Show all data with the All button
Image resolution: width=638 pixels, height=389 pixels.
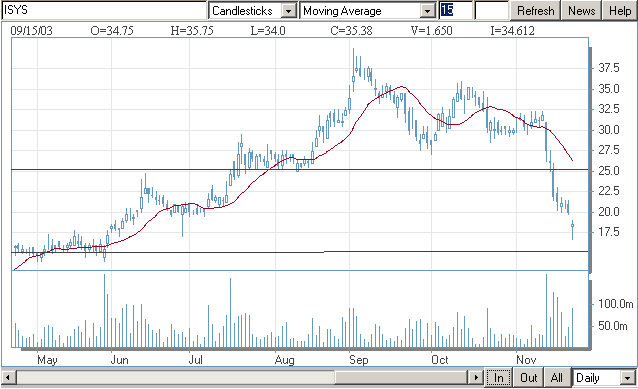557,378
